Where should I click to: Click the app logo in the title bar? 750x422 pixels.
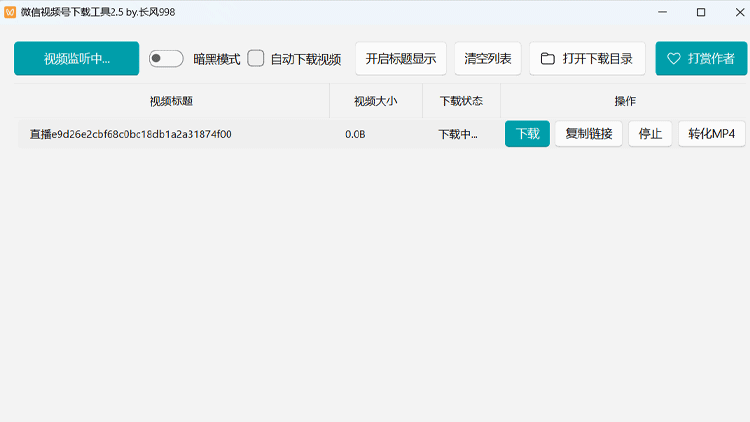tap(10, 12)
